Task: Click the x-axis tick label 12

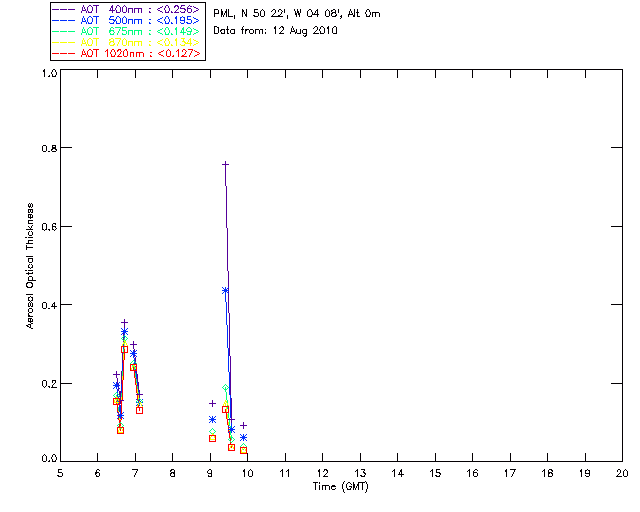Action: 322,473
